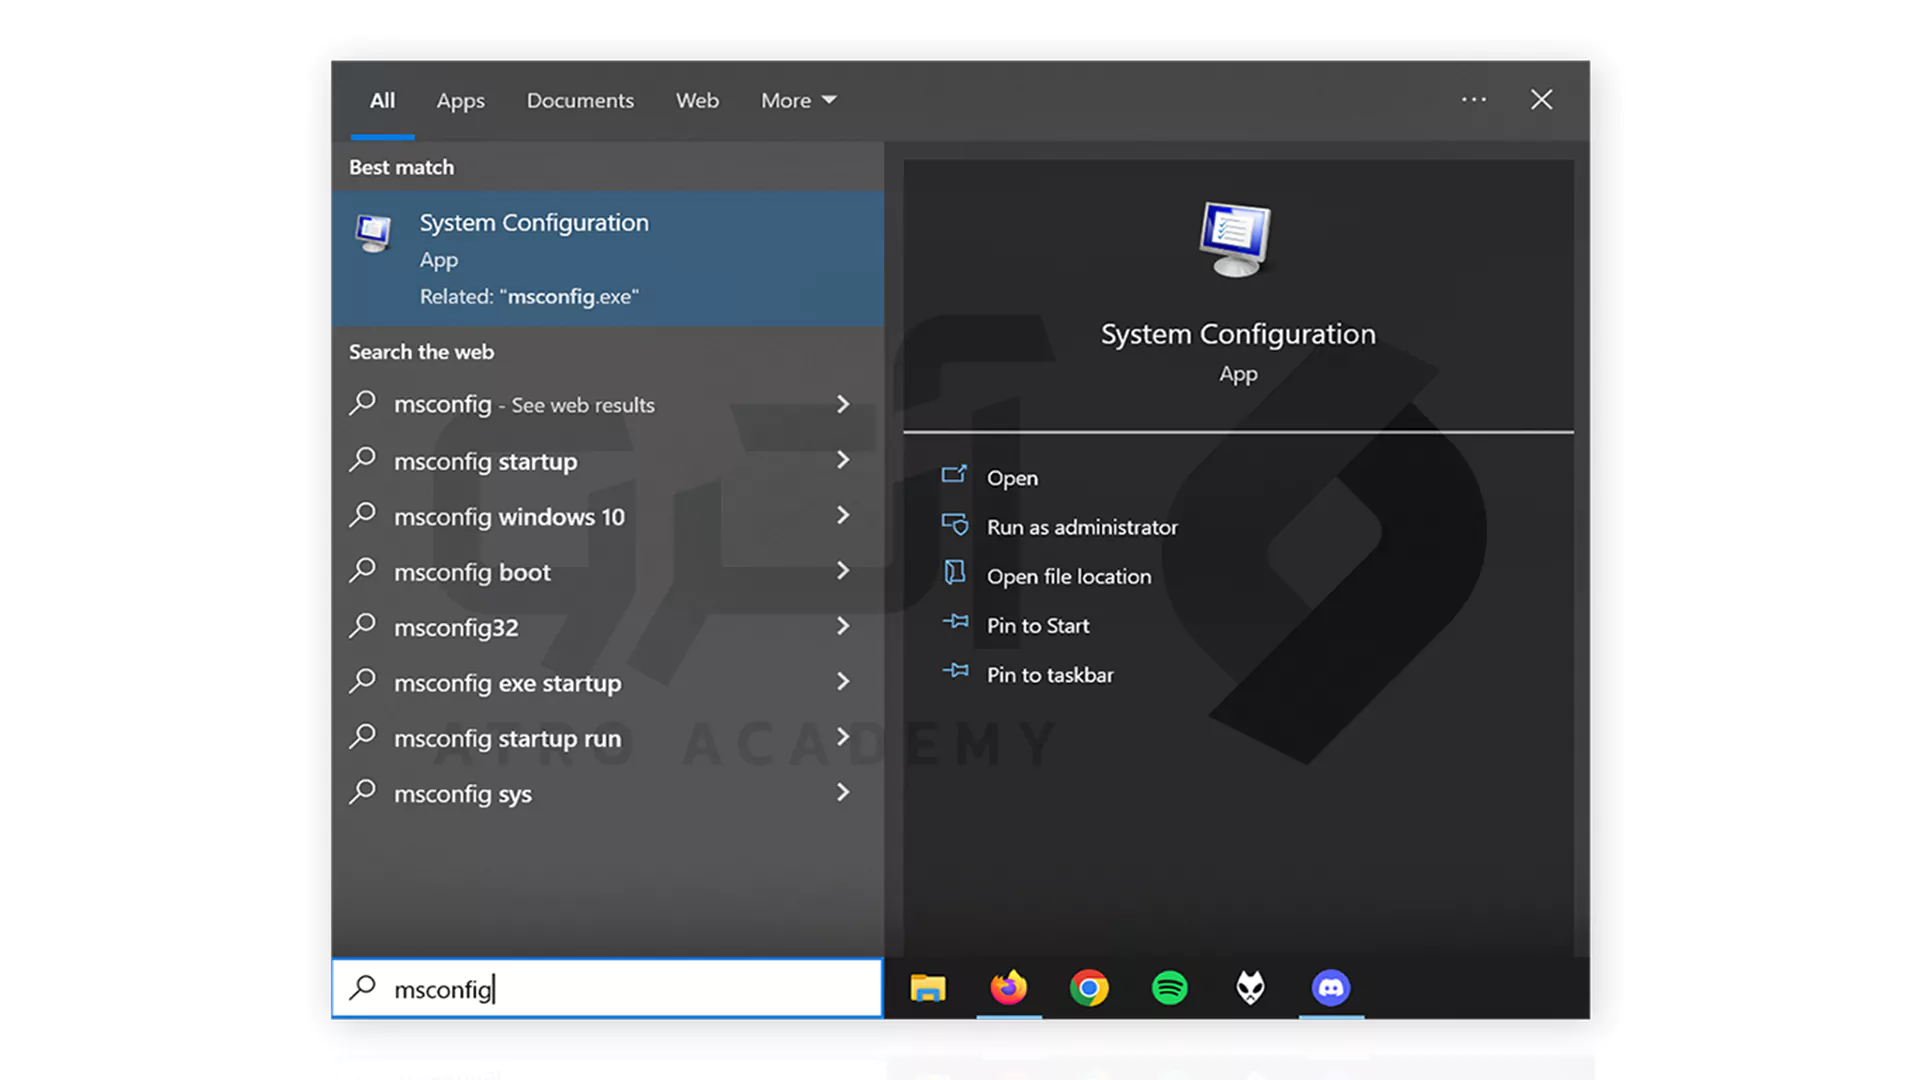
Task: Open File Explorer from the taskbar
Action: pyautogui.click(x=928, y=988)
